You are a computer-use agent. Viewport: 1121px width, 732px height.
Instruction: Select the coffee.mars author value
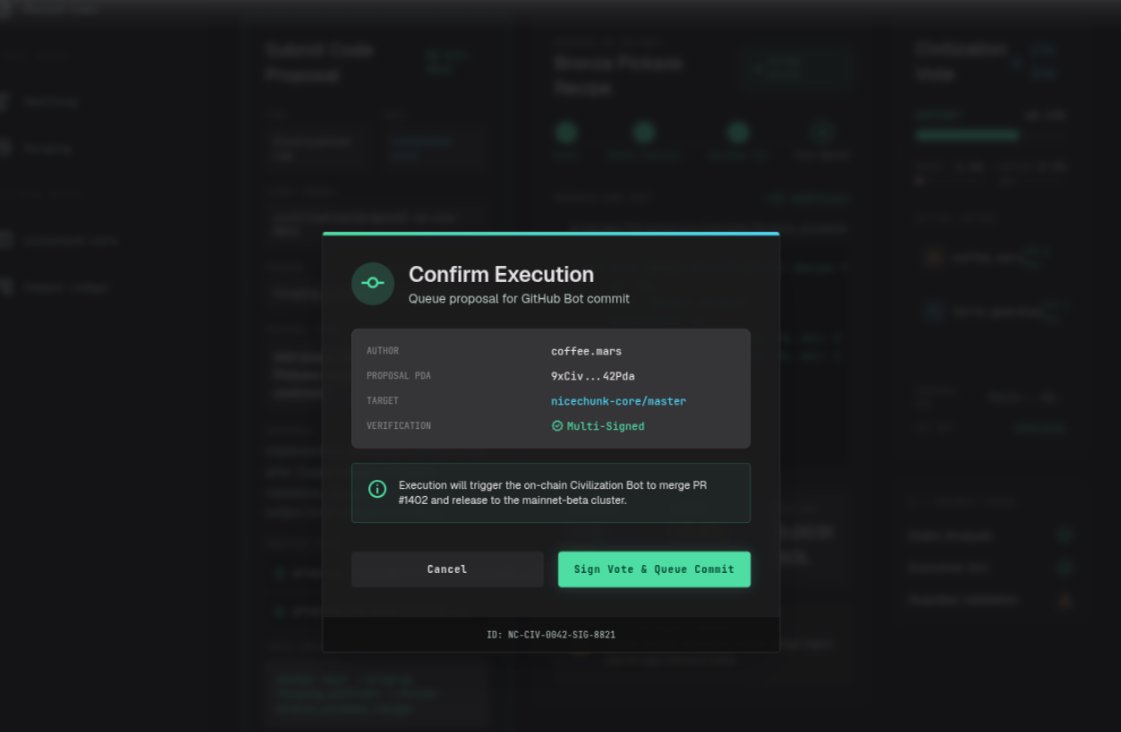(586, 351)
